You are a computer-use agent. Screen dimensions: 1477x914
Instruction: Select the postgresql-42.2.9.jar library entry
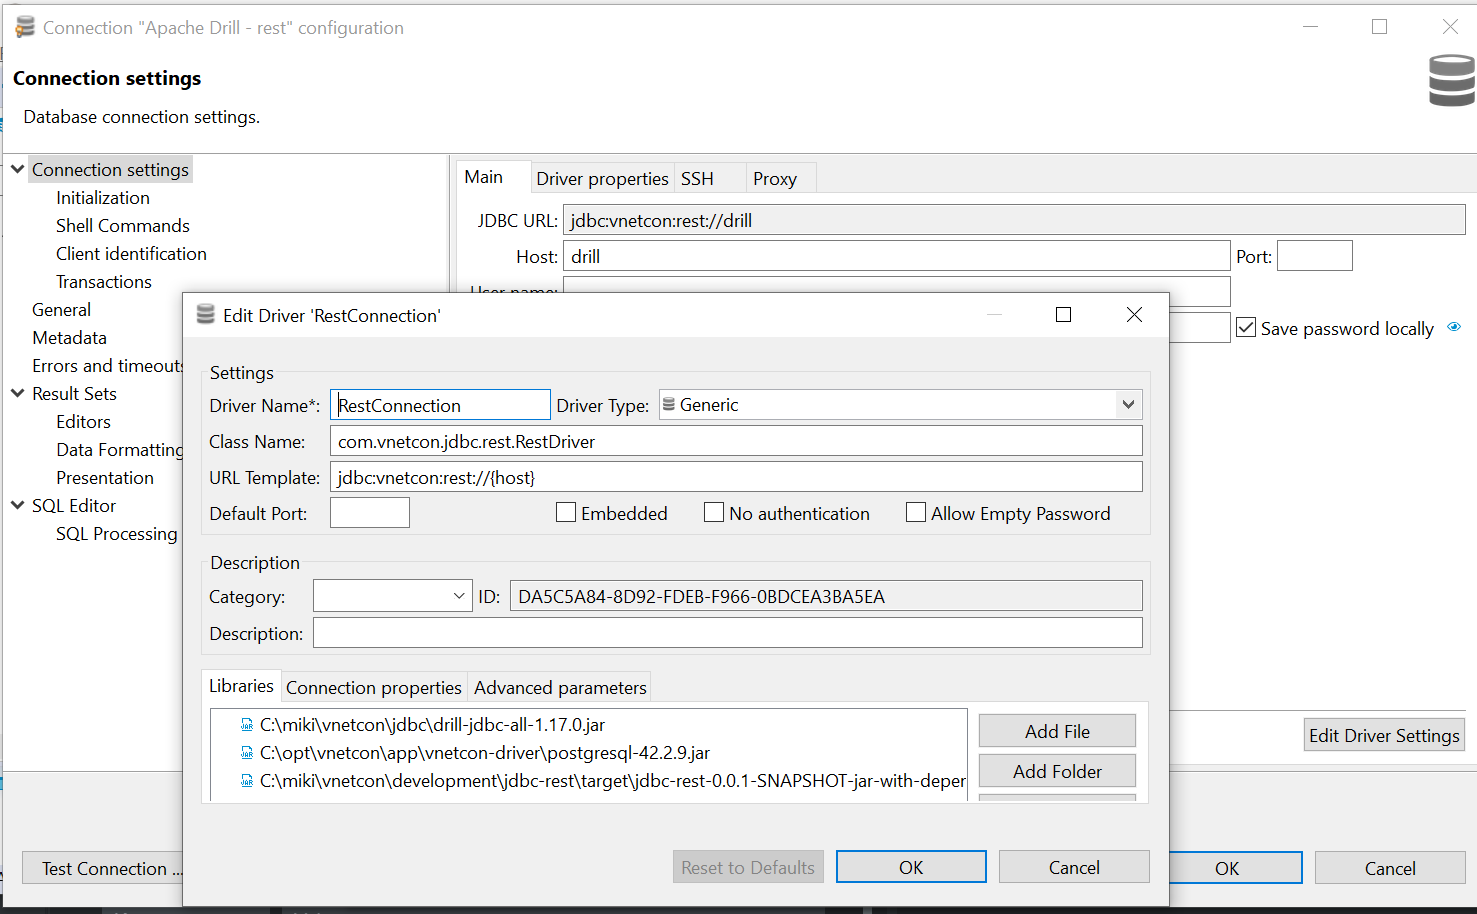pyautogui.click(x=485, y=753)
